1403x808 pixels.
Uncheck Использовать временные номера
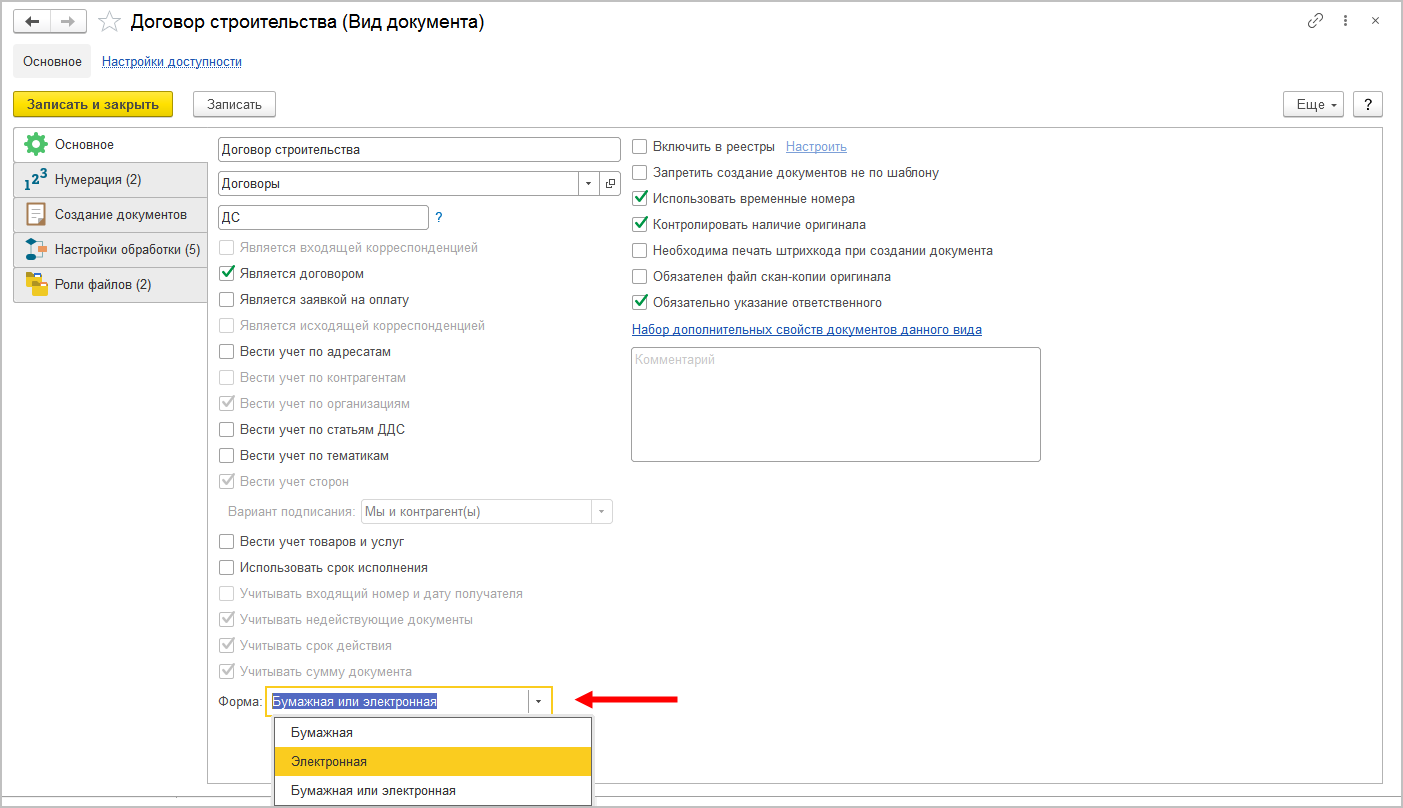(x=640, y=198)
